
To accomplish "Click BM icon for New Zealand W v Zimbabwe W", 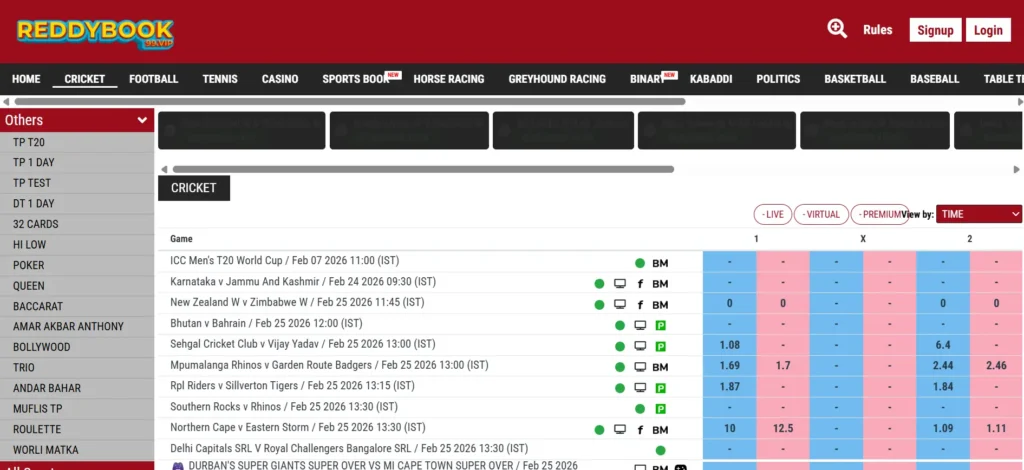I will (x=660, y=305).
